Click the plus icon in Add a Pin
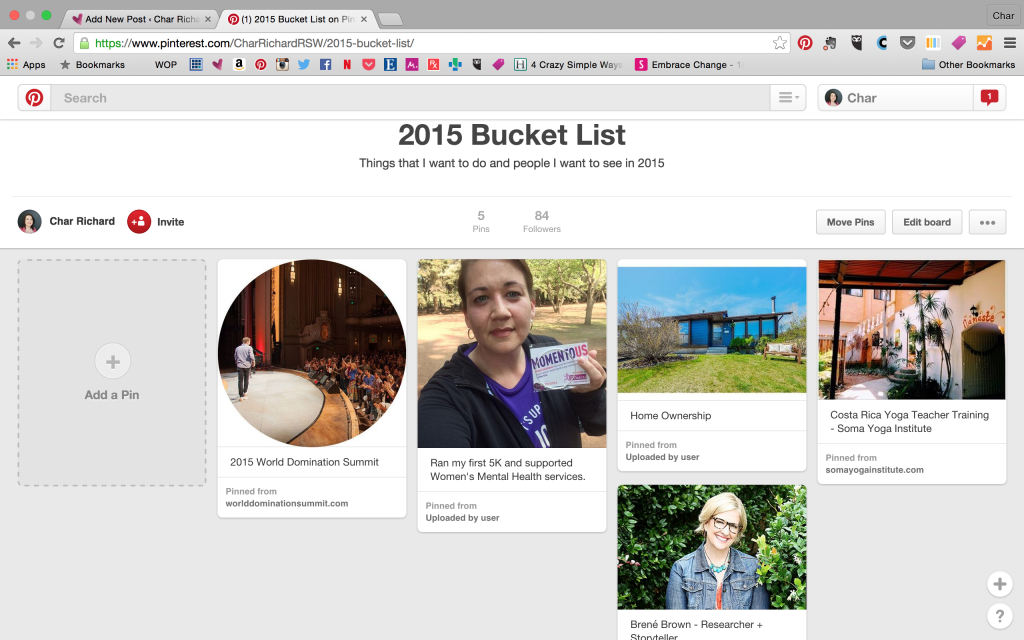Viewport: 1024px width, 640px height. point(112,361)
